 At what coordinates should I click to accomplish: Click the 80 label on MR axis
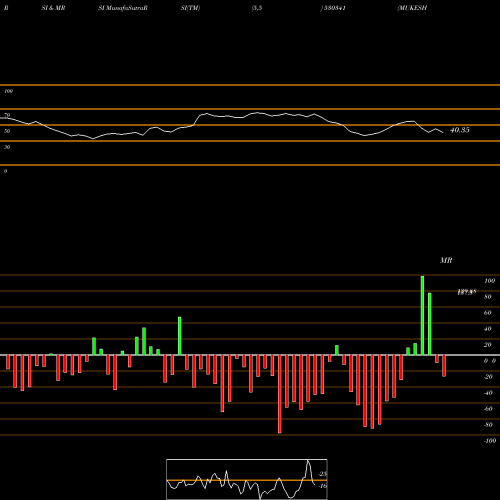[x=488, y=297]
